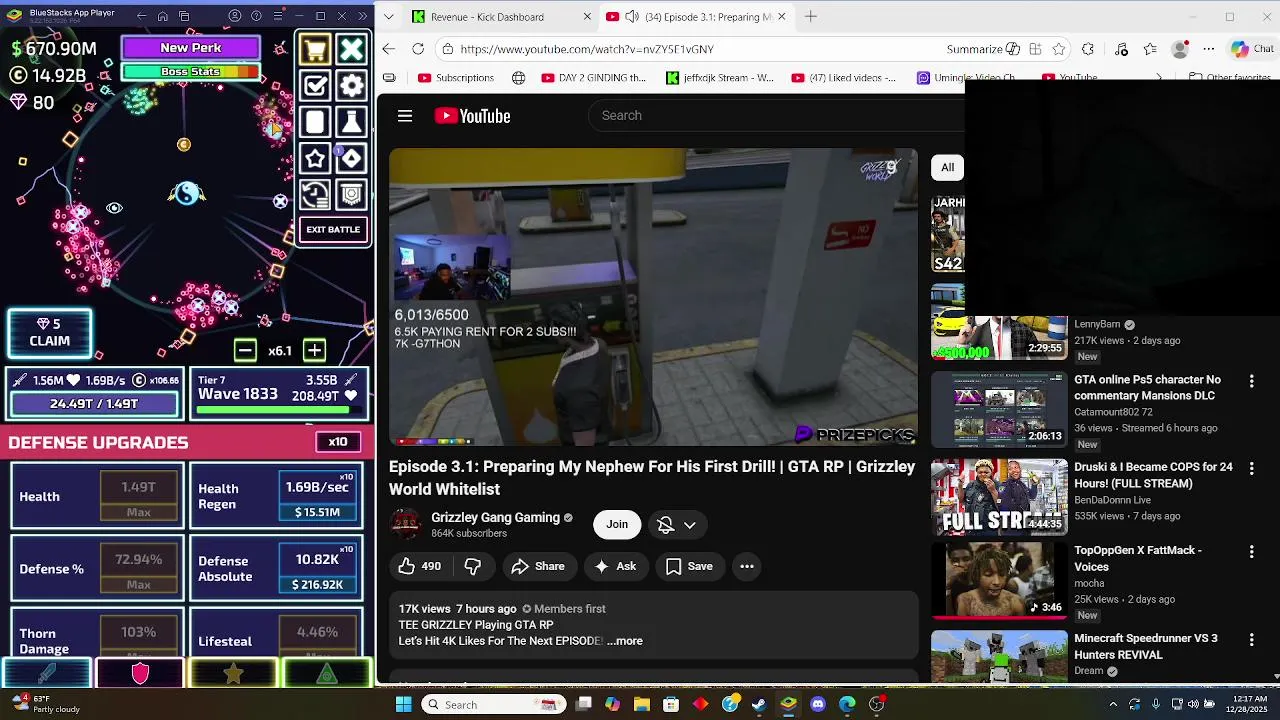Image resolution: width=1280 pixels, height=720 pixels.
Task: Open the jeffxdjk Stream bookmark
Action: click(x=720, y=78)
